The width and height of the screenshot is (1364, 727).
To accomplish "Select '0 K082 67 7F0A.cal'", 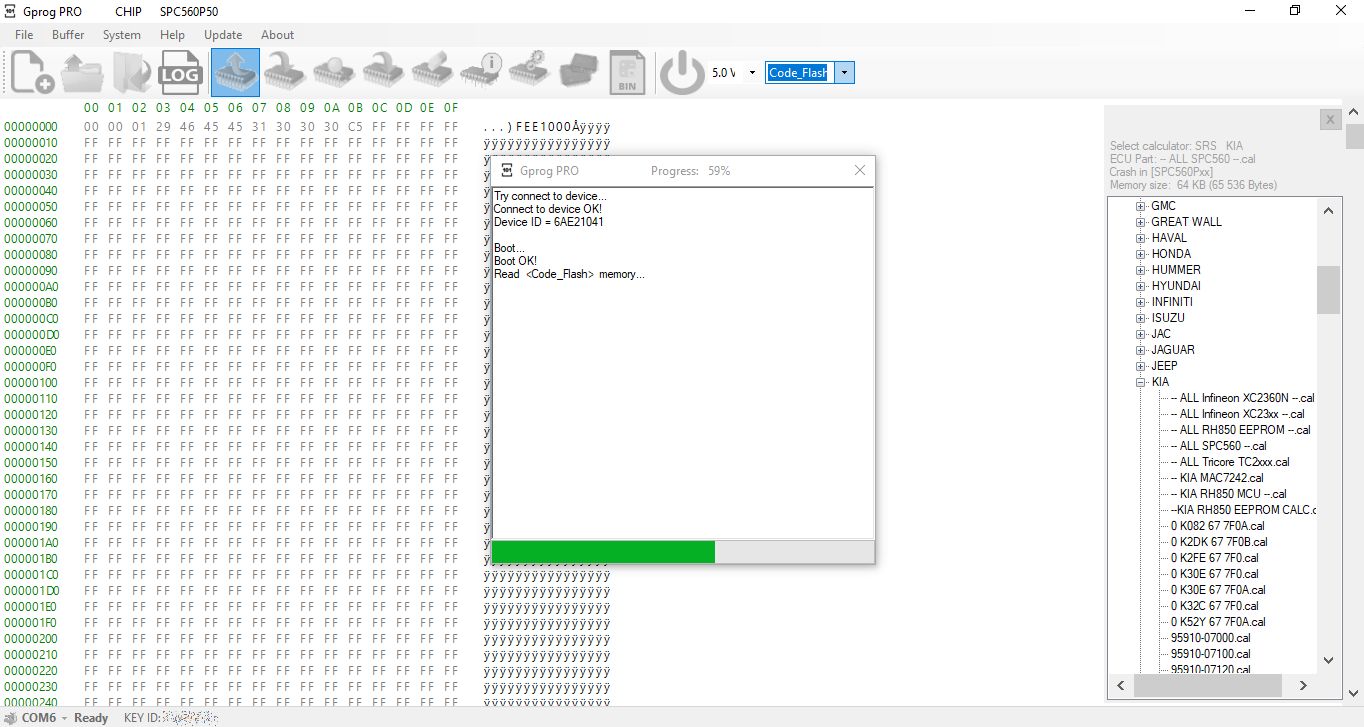I will [x=1218, y=526].
